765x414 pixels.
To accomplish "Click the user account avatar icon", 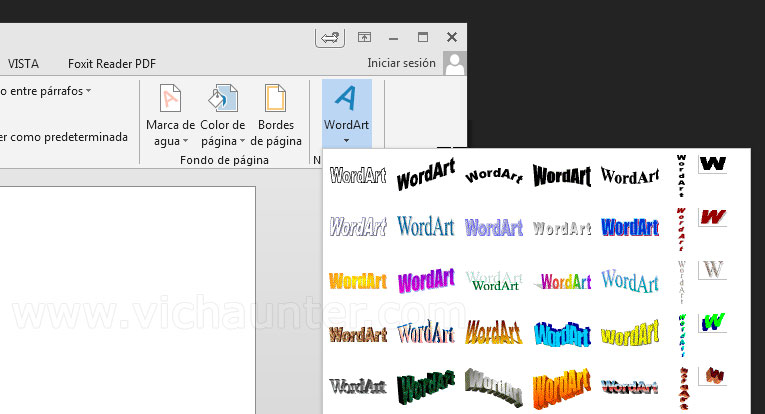I will tap(455, 63).
